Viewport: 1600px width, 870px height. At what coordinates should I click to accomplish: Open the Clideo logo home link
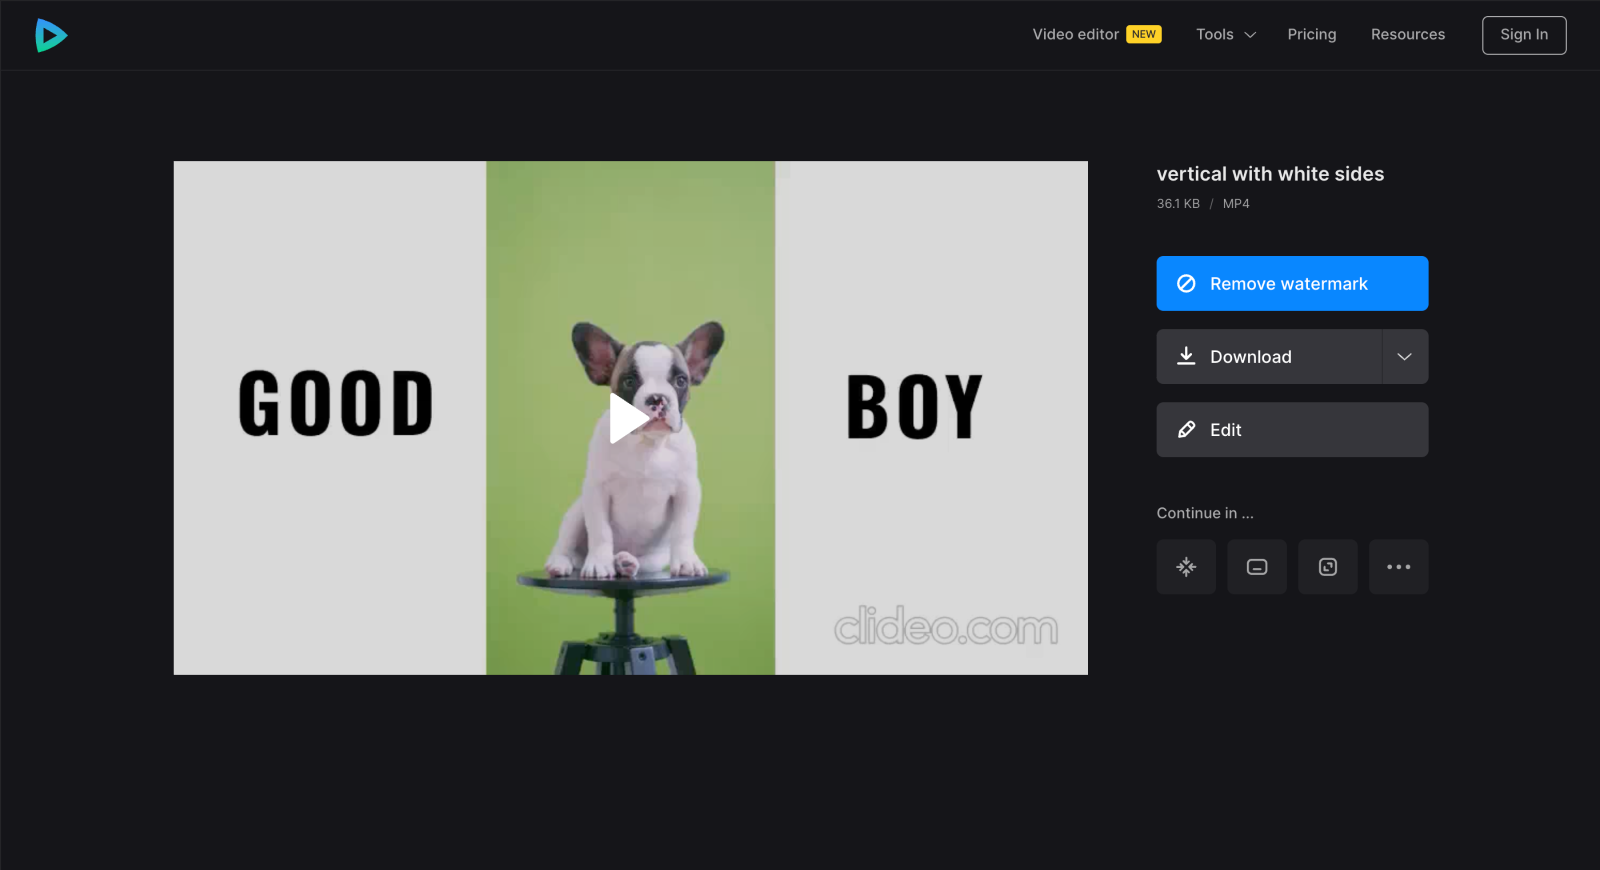[51, 35]
